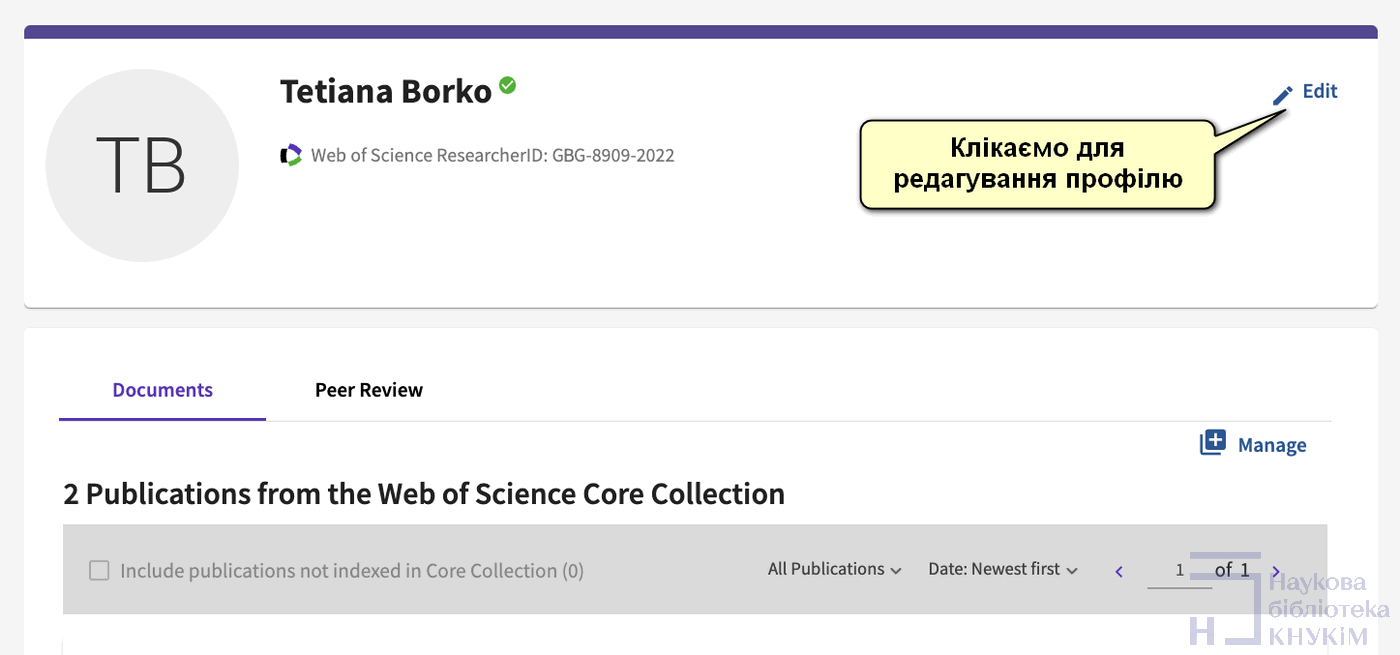The width and height of the screenshot is (1400, 655).
Task: Click the green verified checkmark badge
Action: 508,86
